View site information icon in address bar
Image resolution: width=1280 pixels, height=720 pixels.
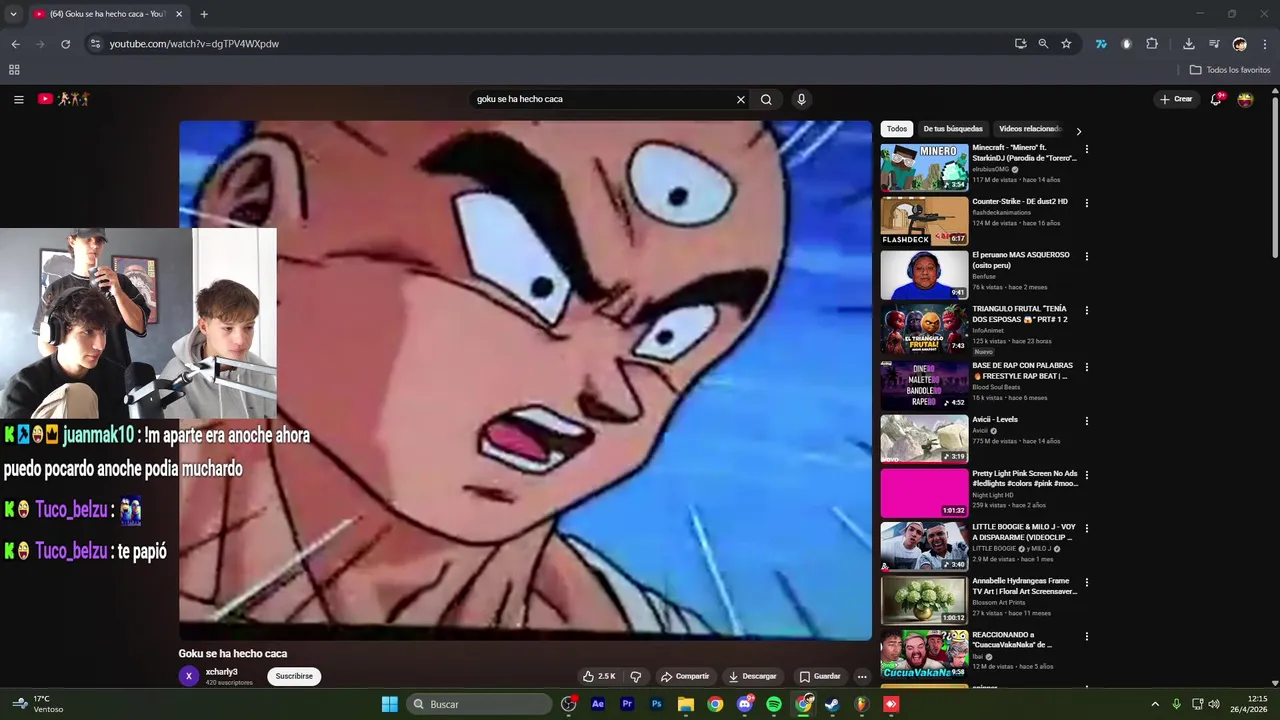point(95,44)
